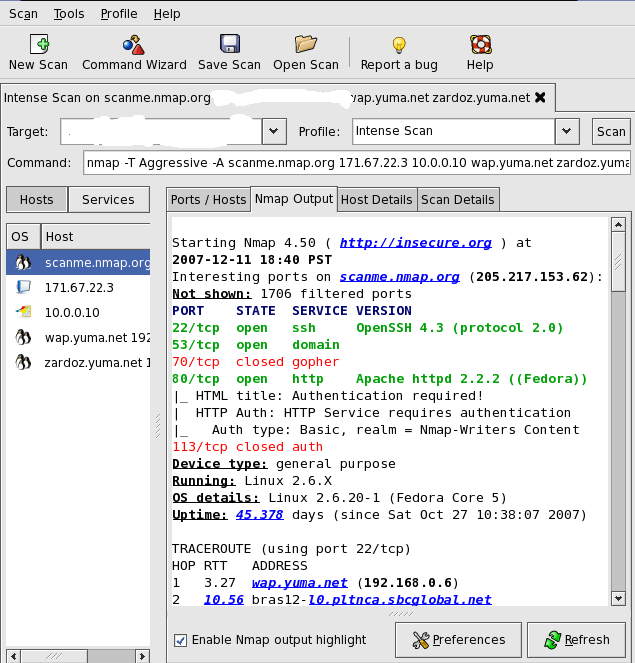Image resolution: width=635 pixels, height=663 pixels.
Task: Click the Open Scan folder icon
Action: [306, 44]
